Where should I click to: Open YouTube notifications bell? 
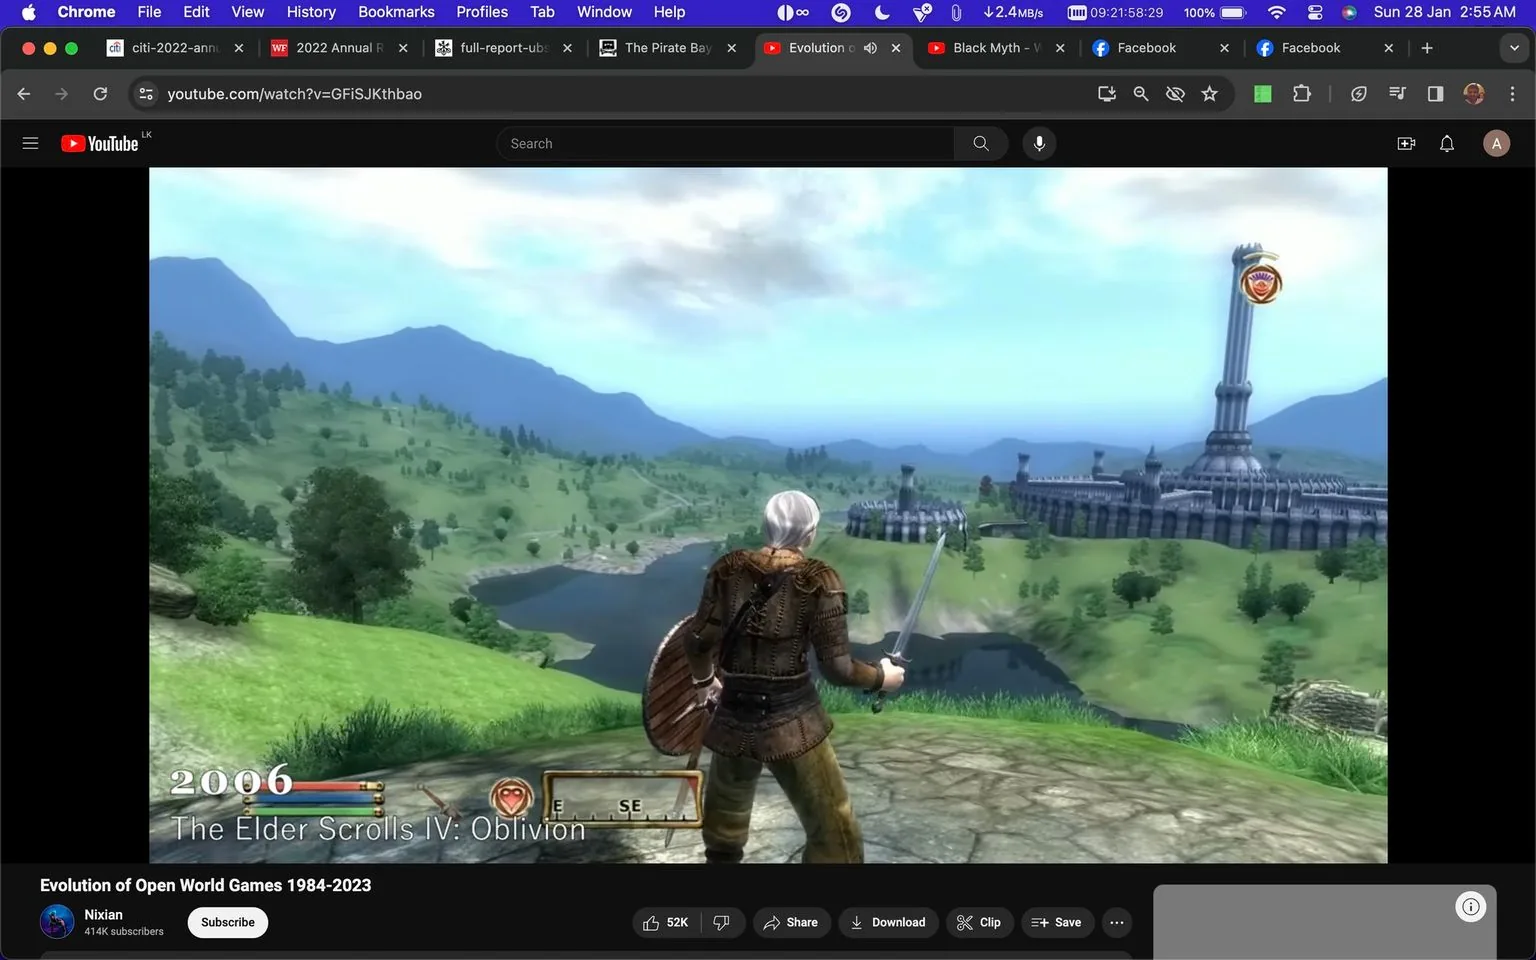click(x=1446, y=143)
